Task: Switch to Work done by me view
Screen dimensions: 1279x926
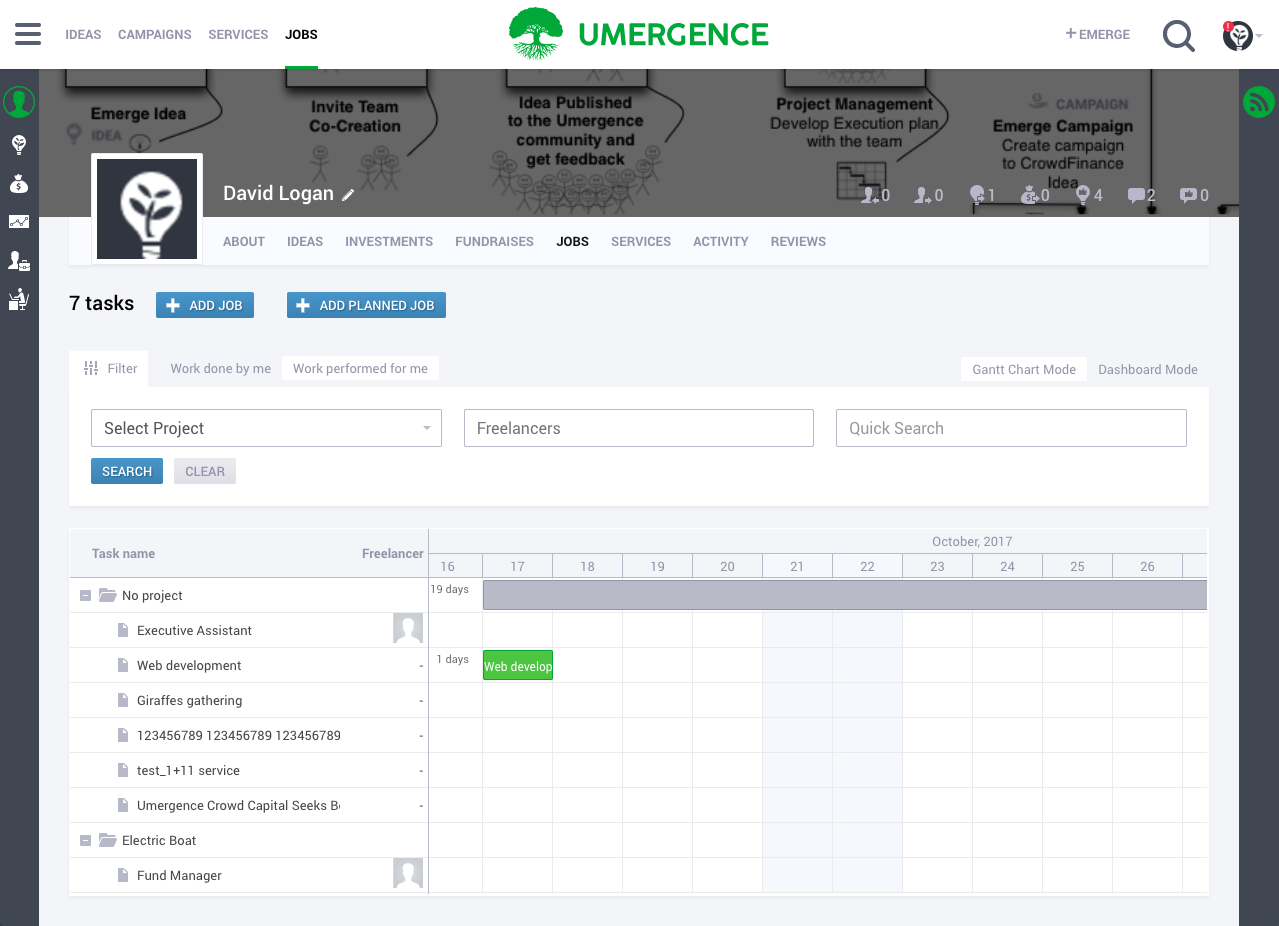Action: click(x=220, y=368)
